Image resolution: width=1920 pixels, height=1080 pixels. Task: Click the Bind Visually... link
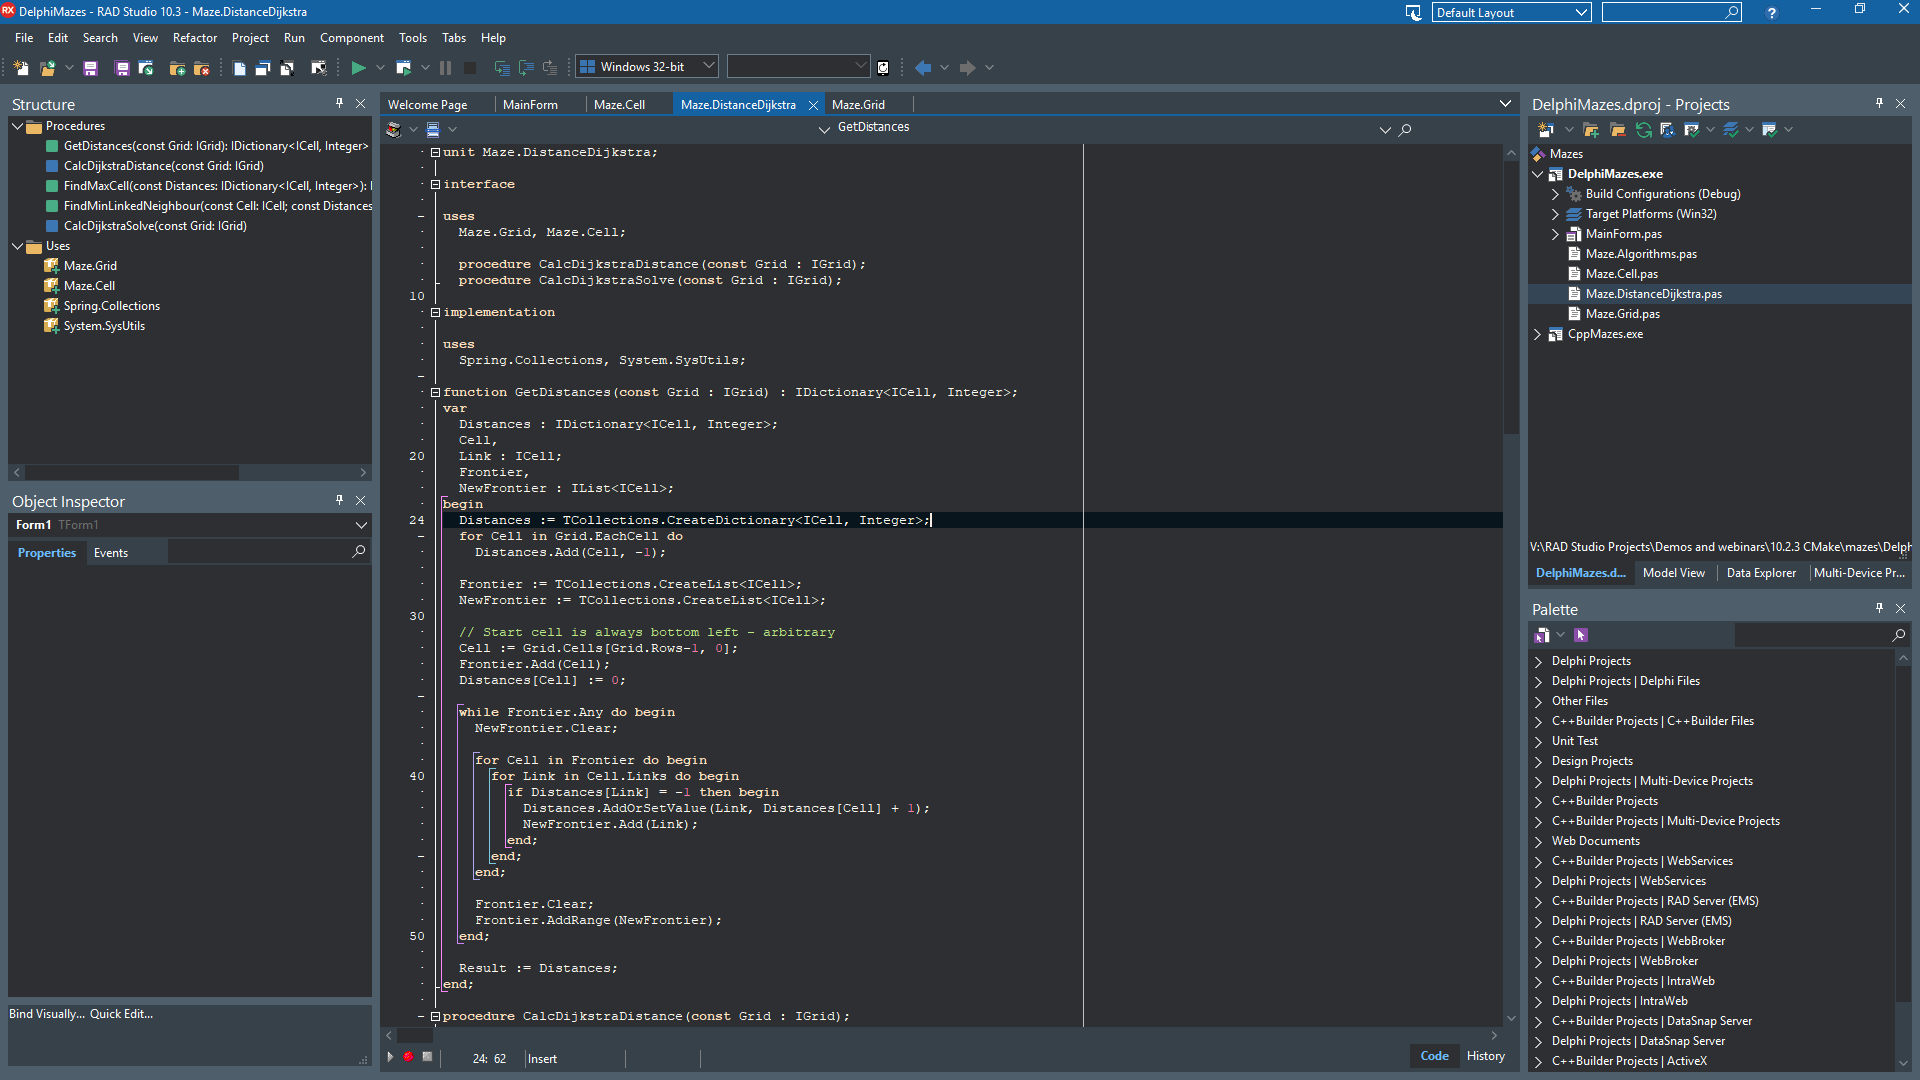46,1014
